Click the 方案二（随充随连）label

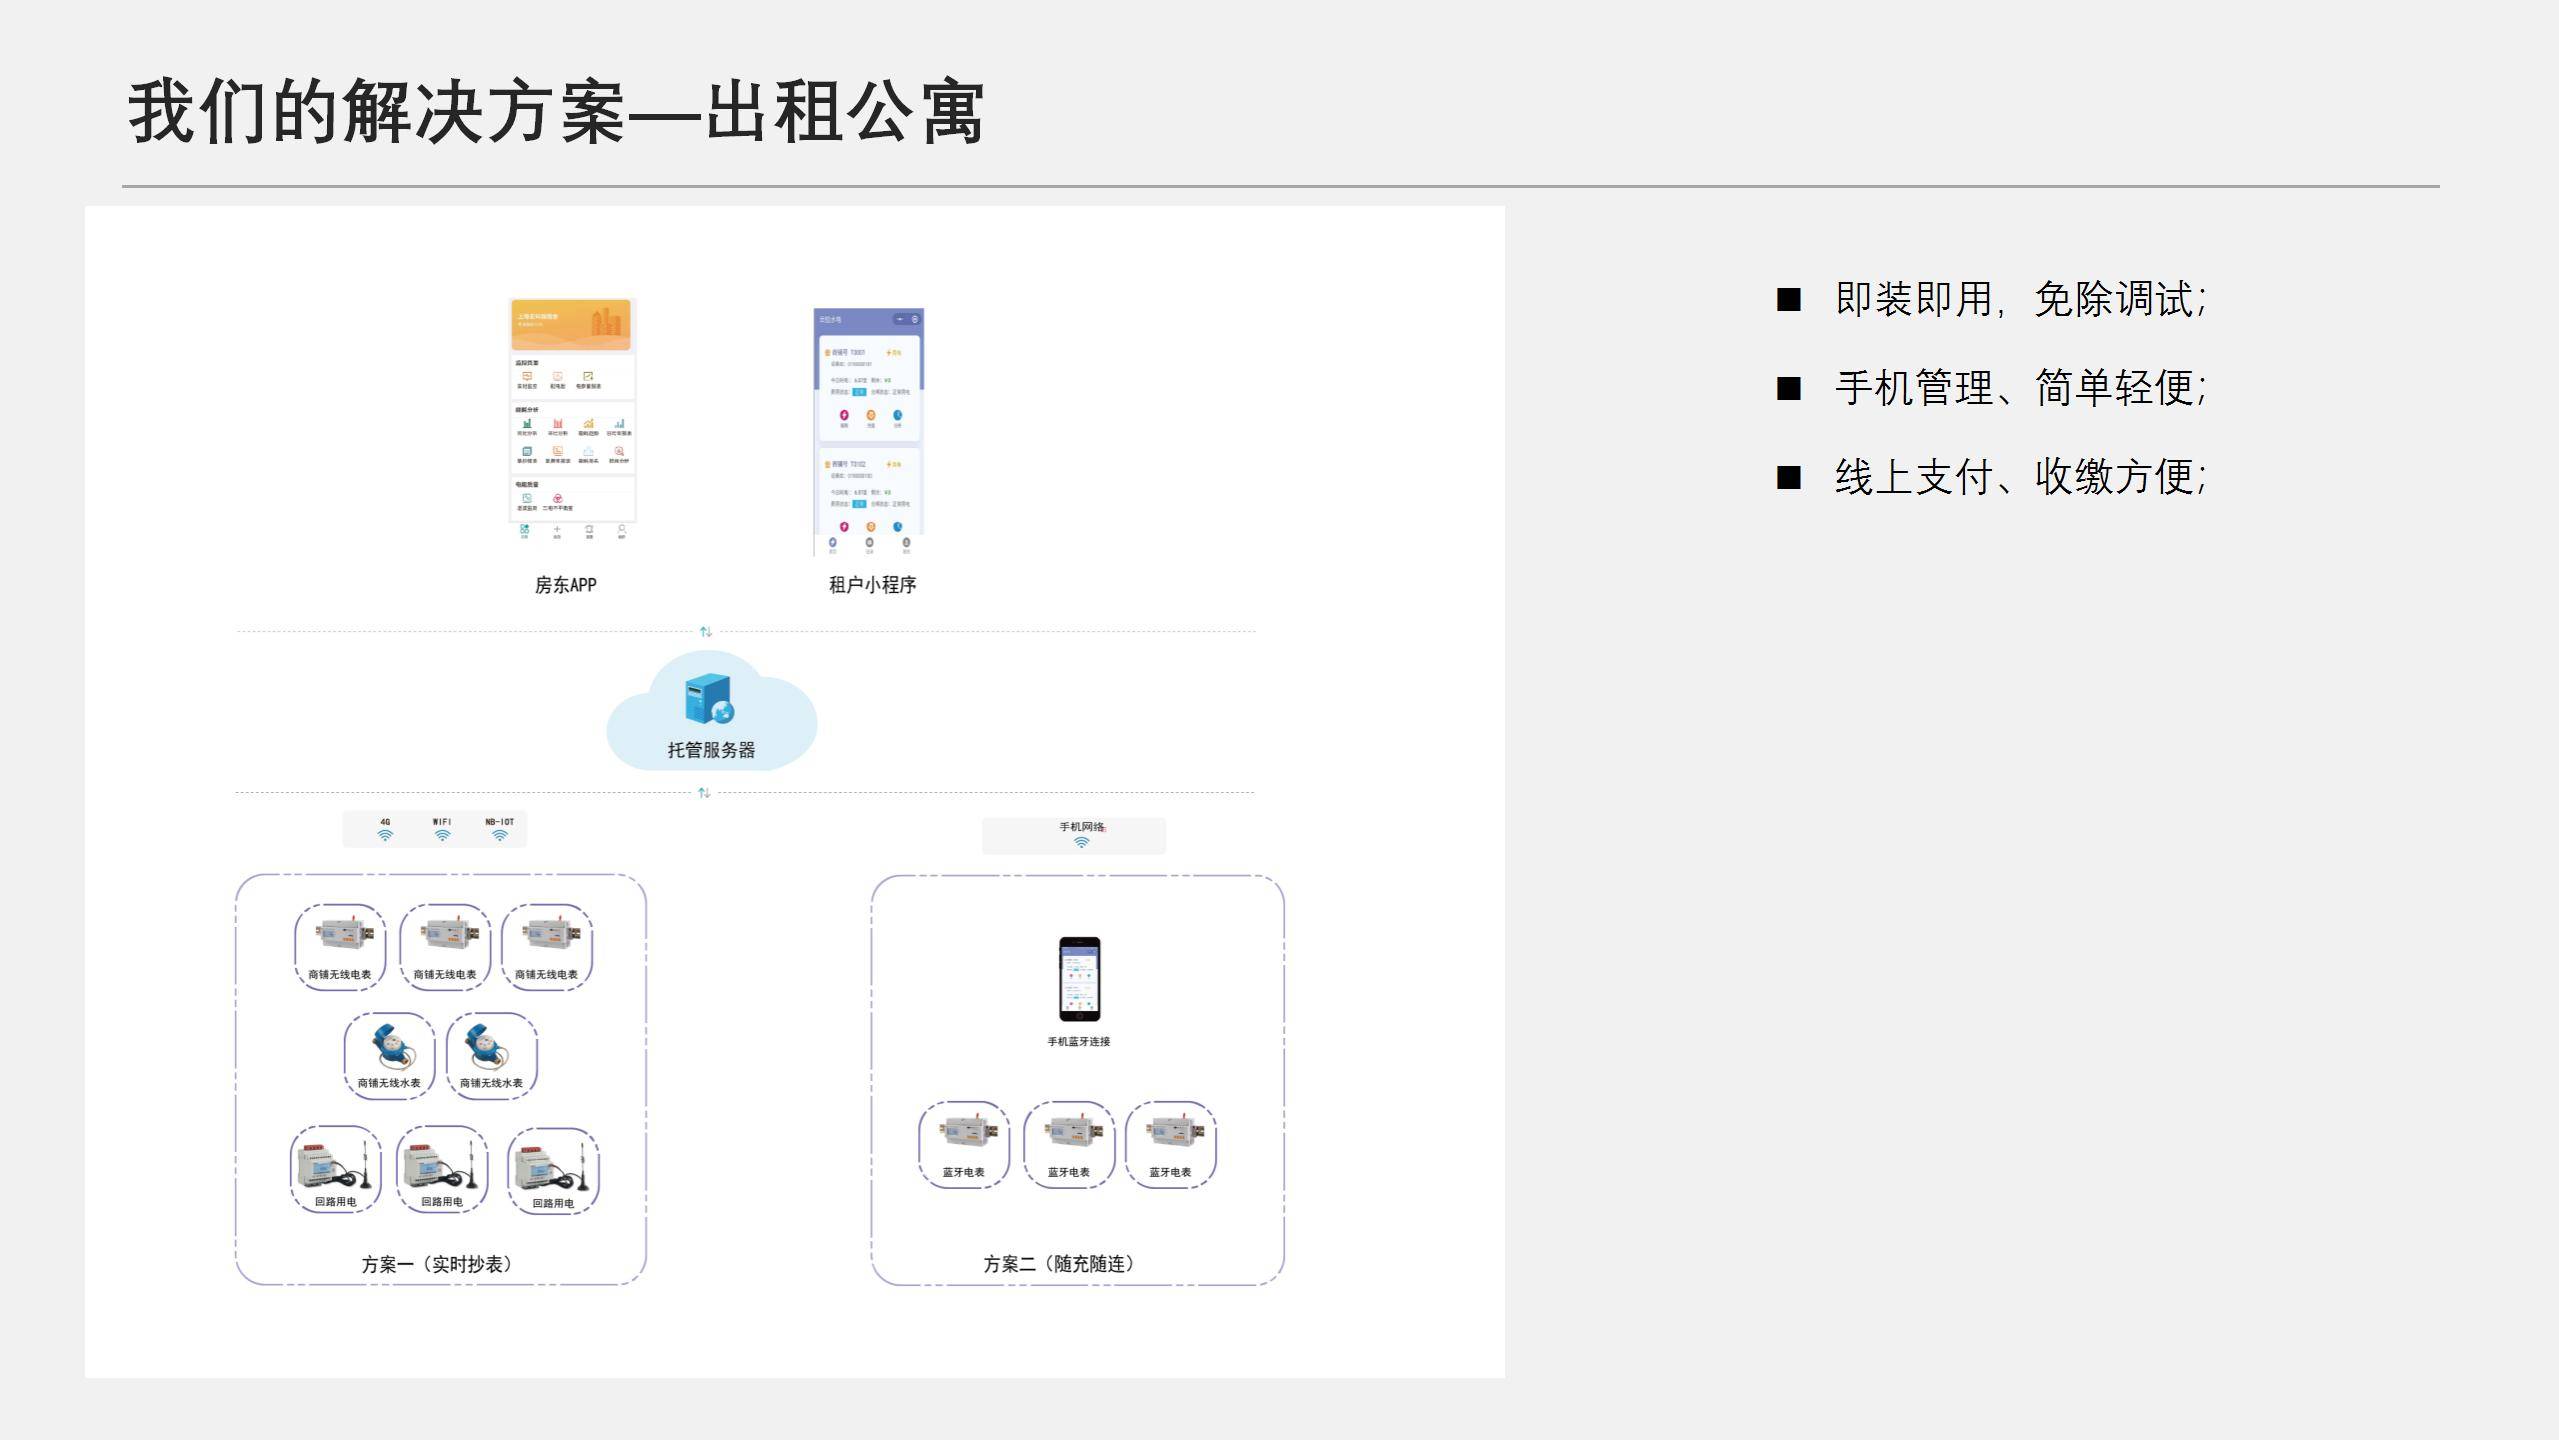1059,1264
